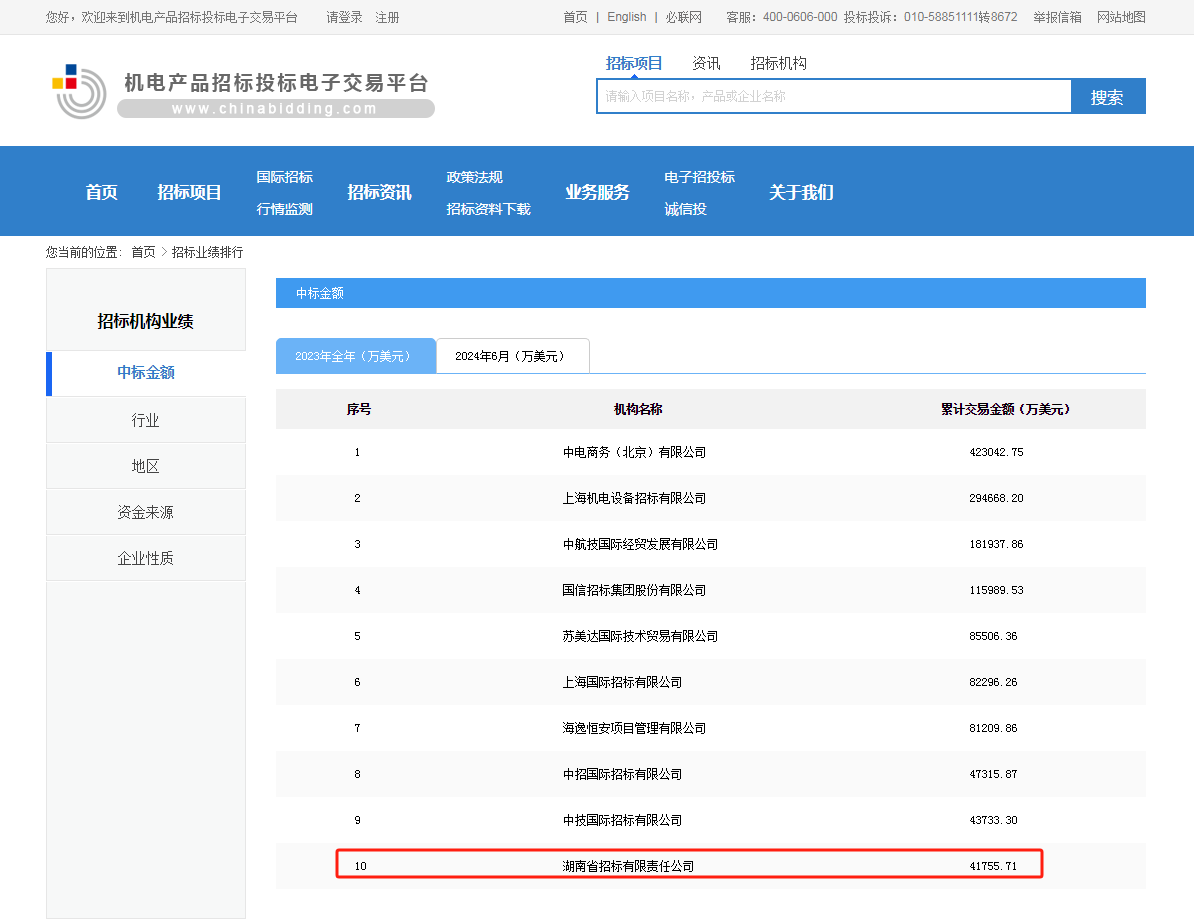Click the amount value 47315.87
This screenshot has width=1194, height=924.
coord(993,775)
